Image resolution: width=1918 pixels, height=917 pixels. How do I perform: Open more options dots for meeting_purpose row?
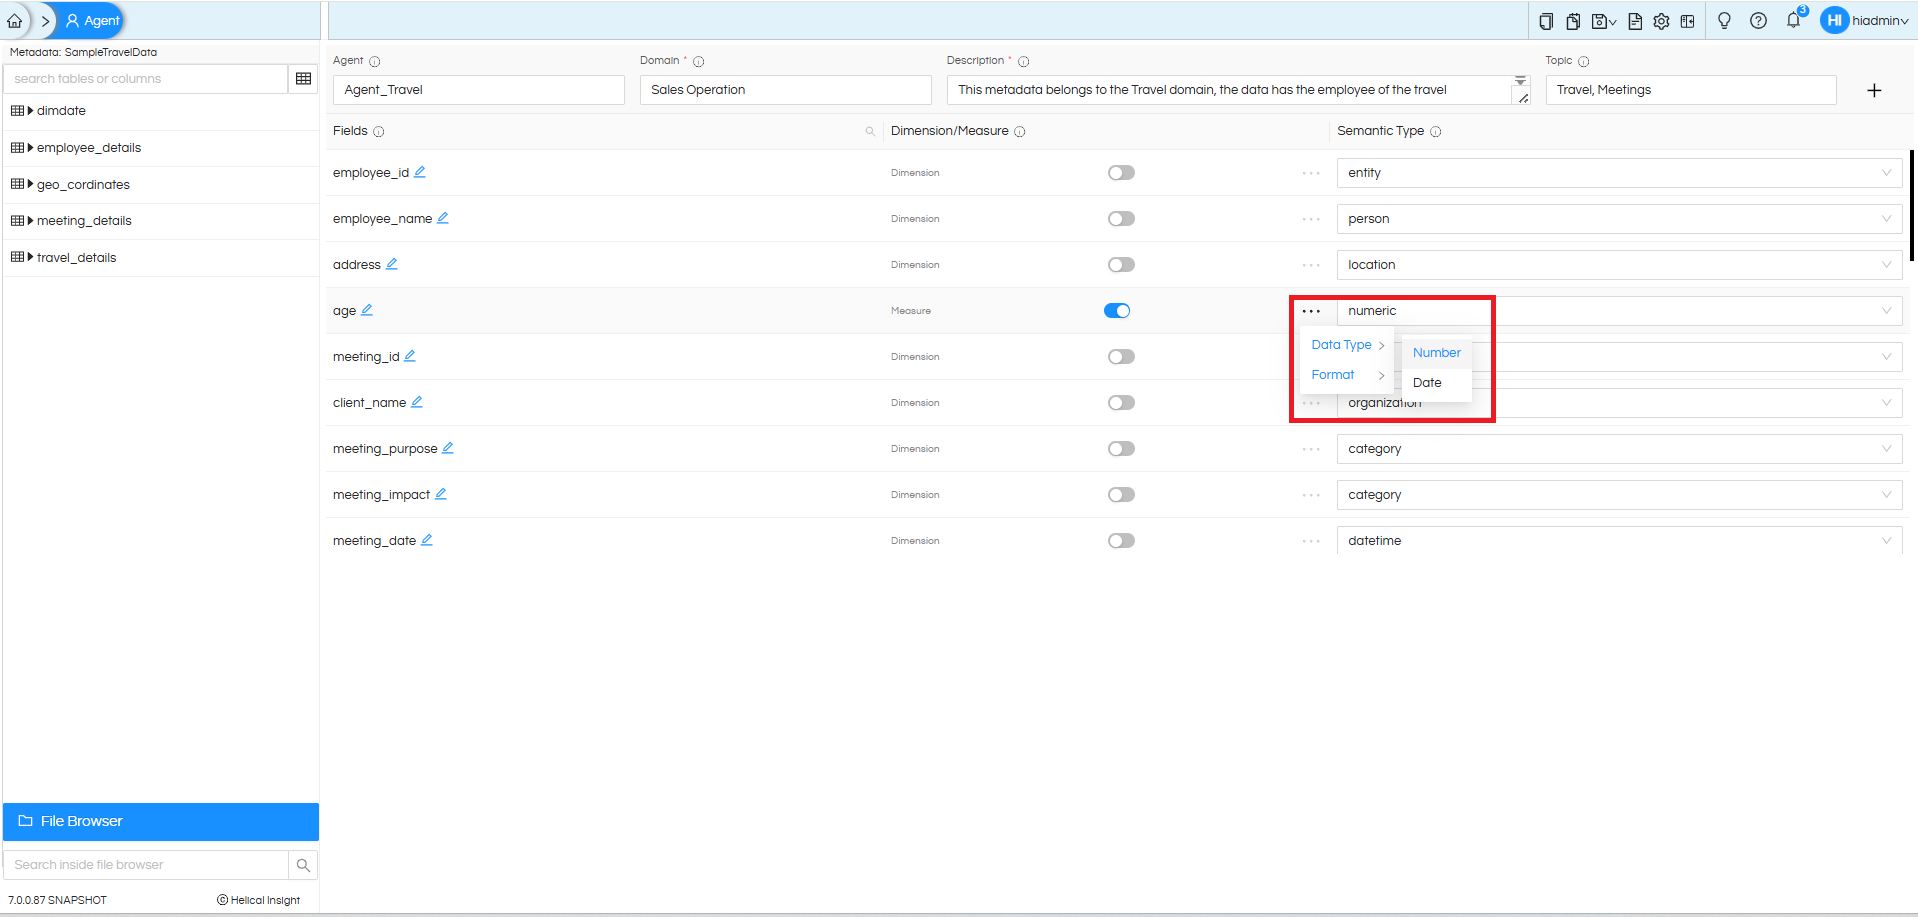tap(1311, 449)
